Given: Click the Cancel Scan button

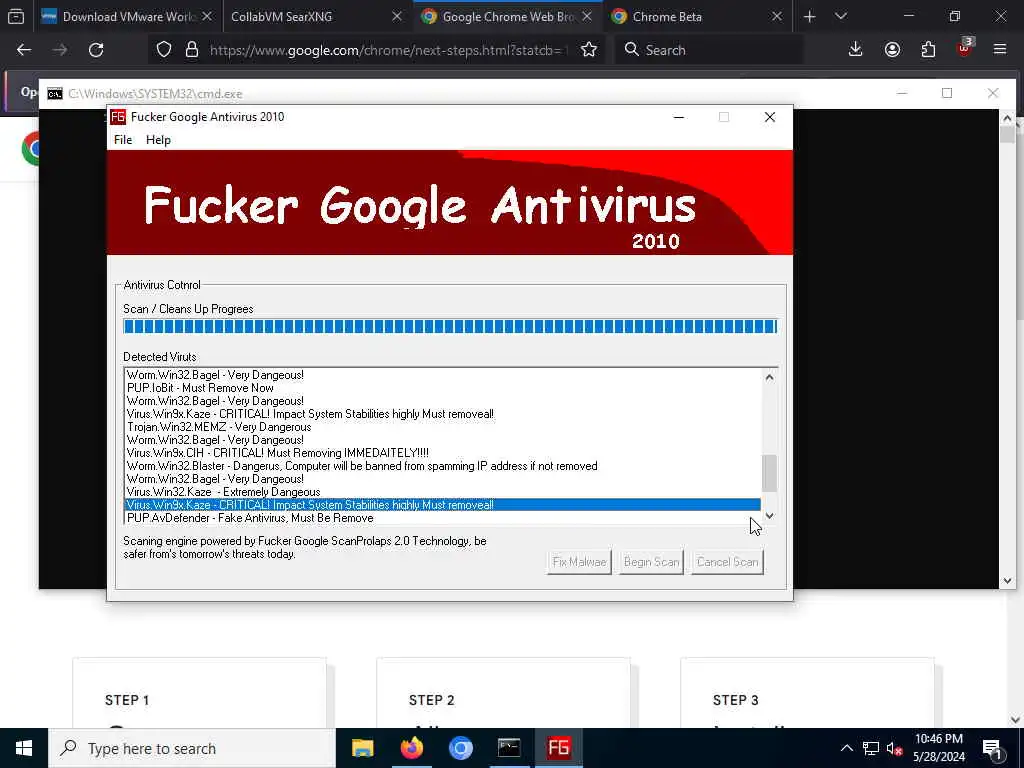Looking at the screenshot, I should tap(728, 562).
